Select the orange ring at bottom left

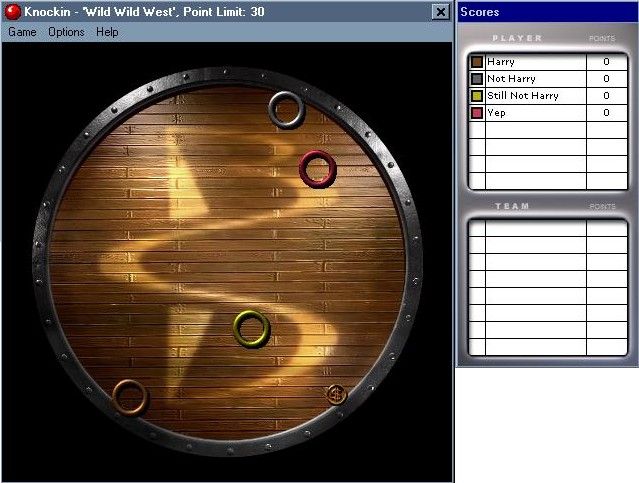click(x=130, y=397)
